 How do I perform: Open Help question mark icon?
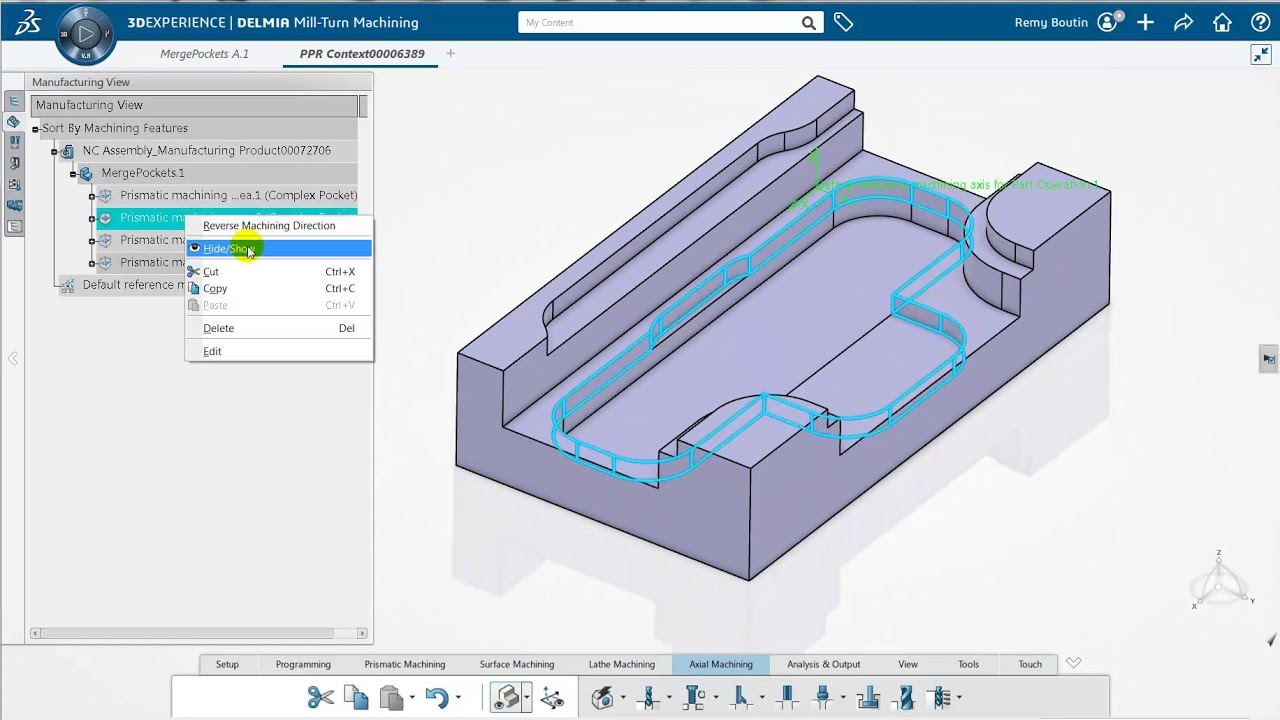pyautogui.click(x=1260, y=22)
